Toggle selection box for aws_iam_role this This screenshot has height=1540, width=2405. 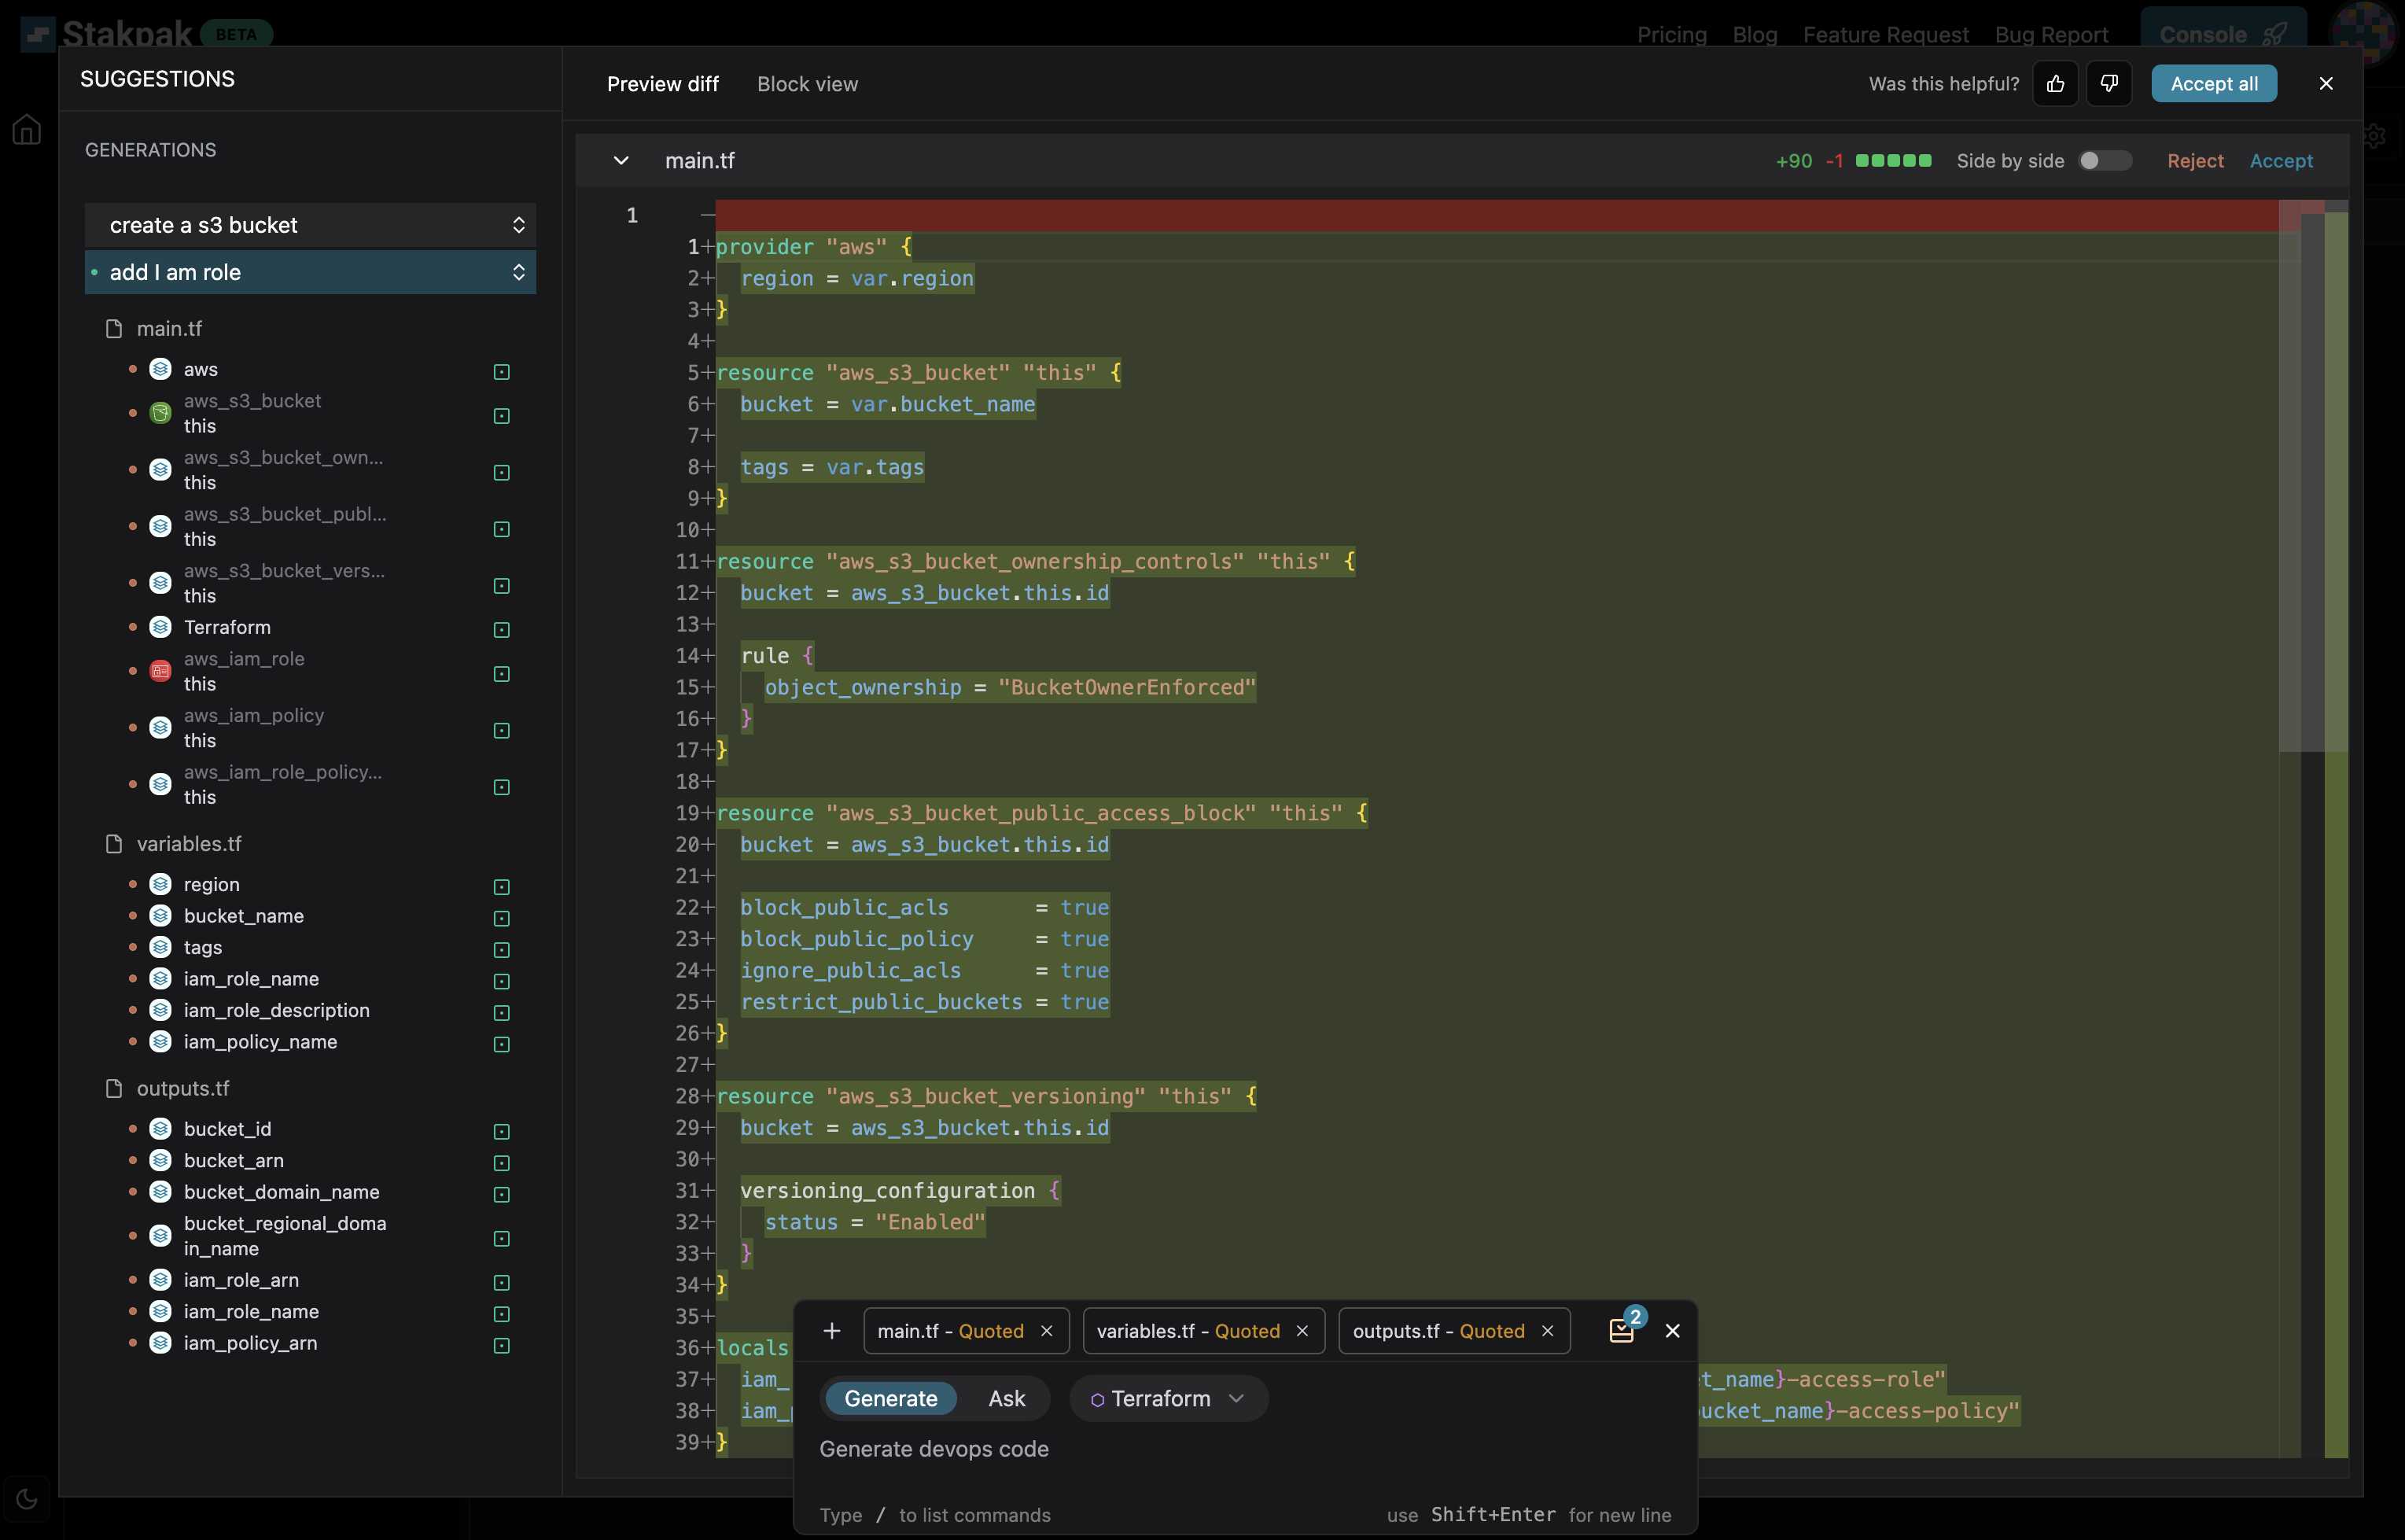tap(502, 674)
